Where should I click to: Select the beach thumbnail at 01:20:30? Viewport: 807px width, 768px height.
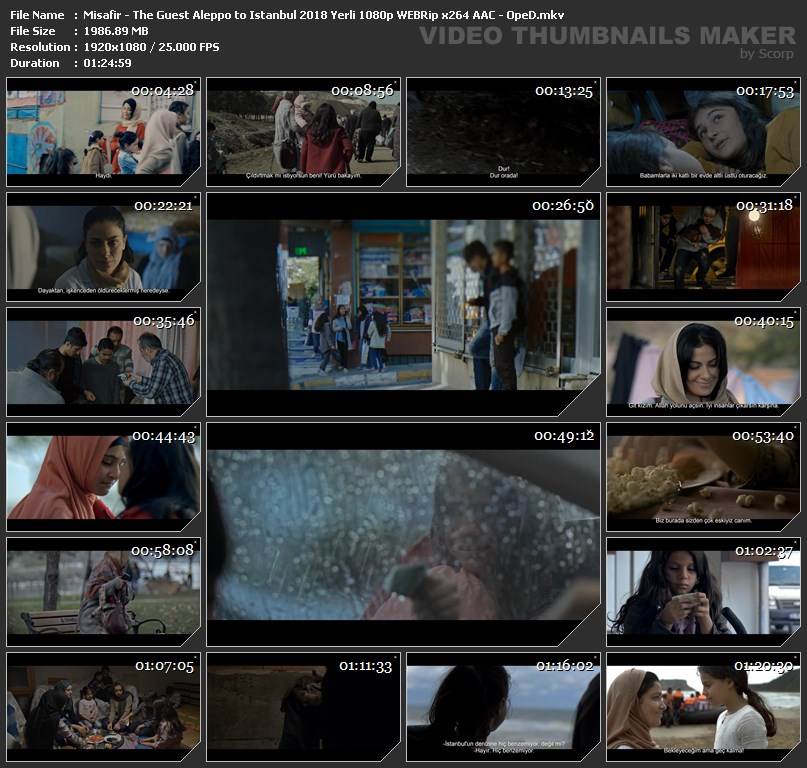point(704,707)
